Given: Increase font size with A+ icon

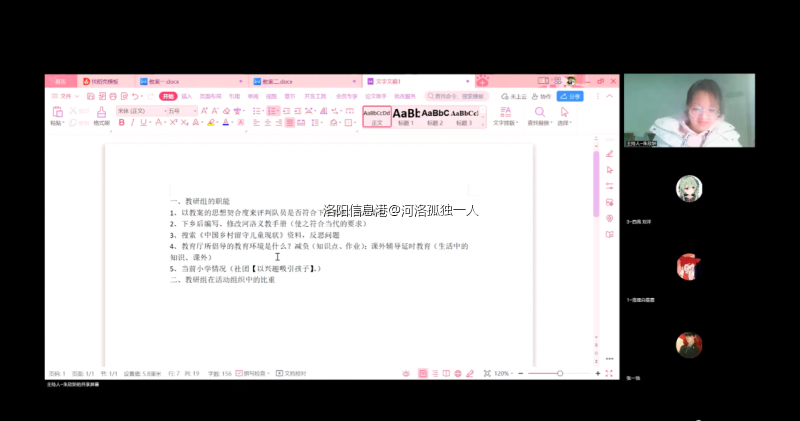Looking at the screenshot, I should tap(204, 111).
